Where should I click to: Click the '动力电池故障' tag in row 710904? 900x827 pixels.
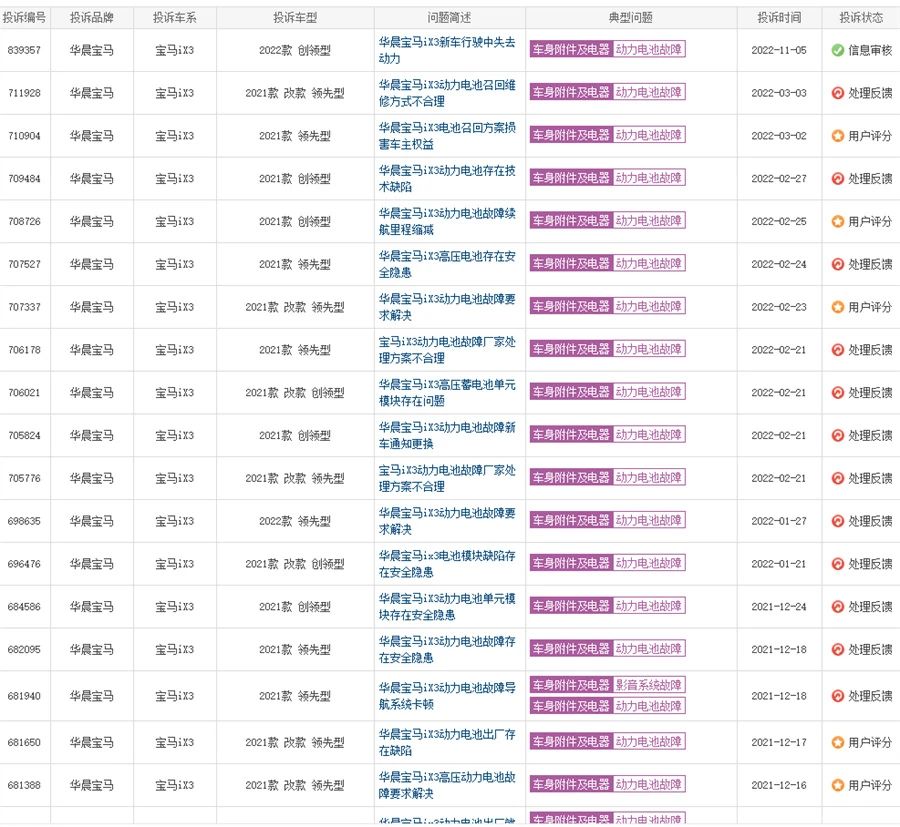[x=649, y=135]
